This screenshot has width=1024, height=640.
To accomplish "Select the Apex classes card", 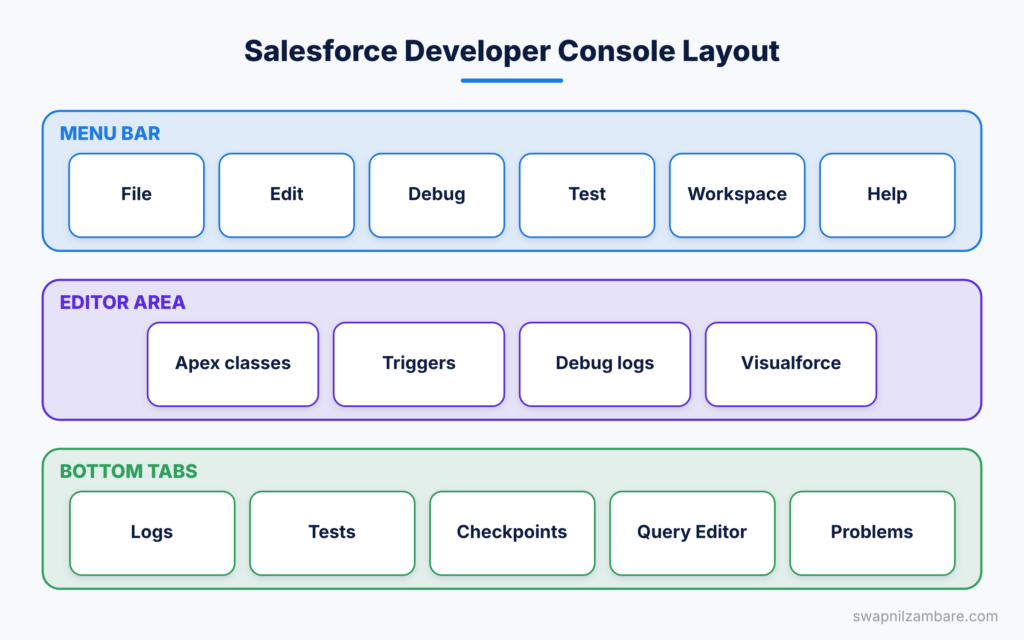I will [233, 364].
